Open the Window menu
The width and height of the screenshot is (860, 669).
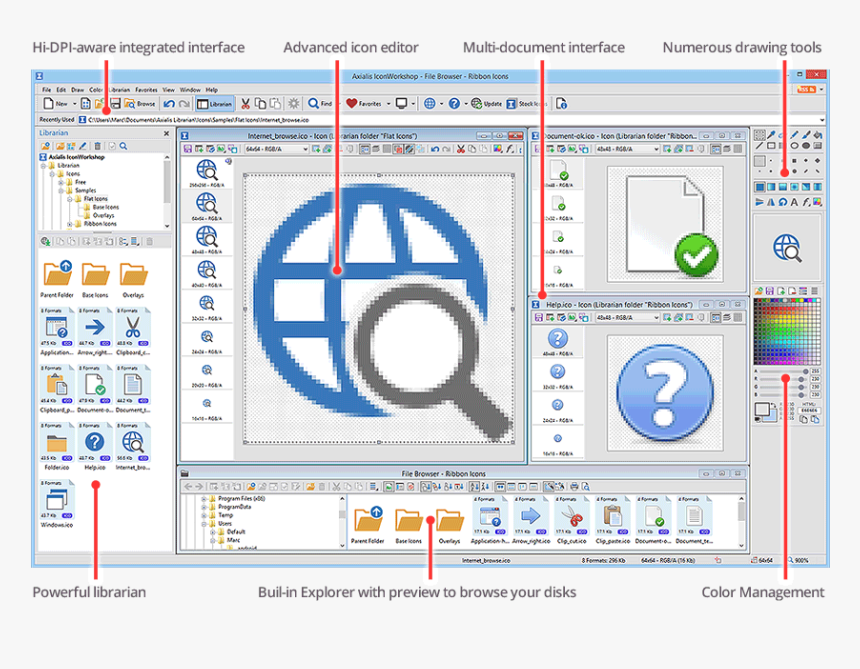click(x=190, y=90)
